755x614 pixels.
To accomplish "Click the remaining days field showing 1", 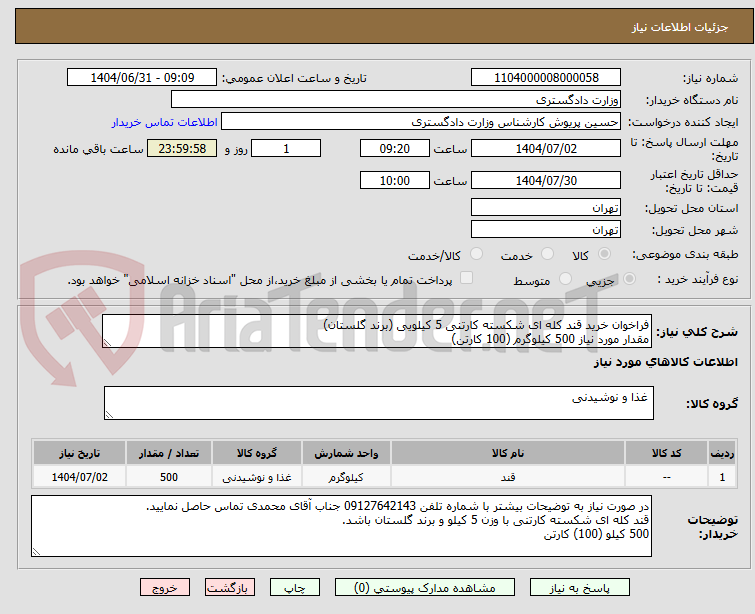I will pos(286,148).
